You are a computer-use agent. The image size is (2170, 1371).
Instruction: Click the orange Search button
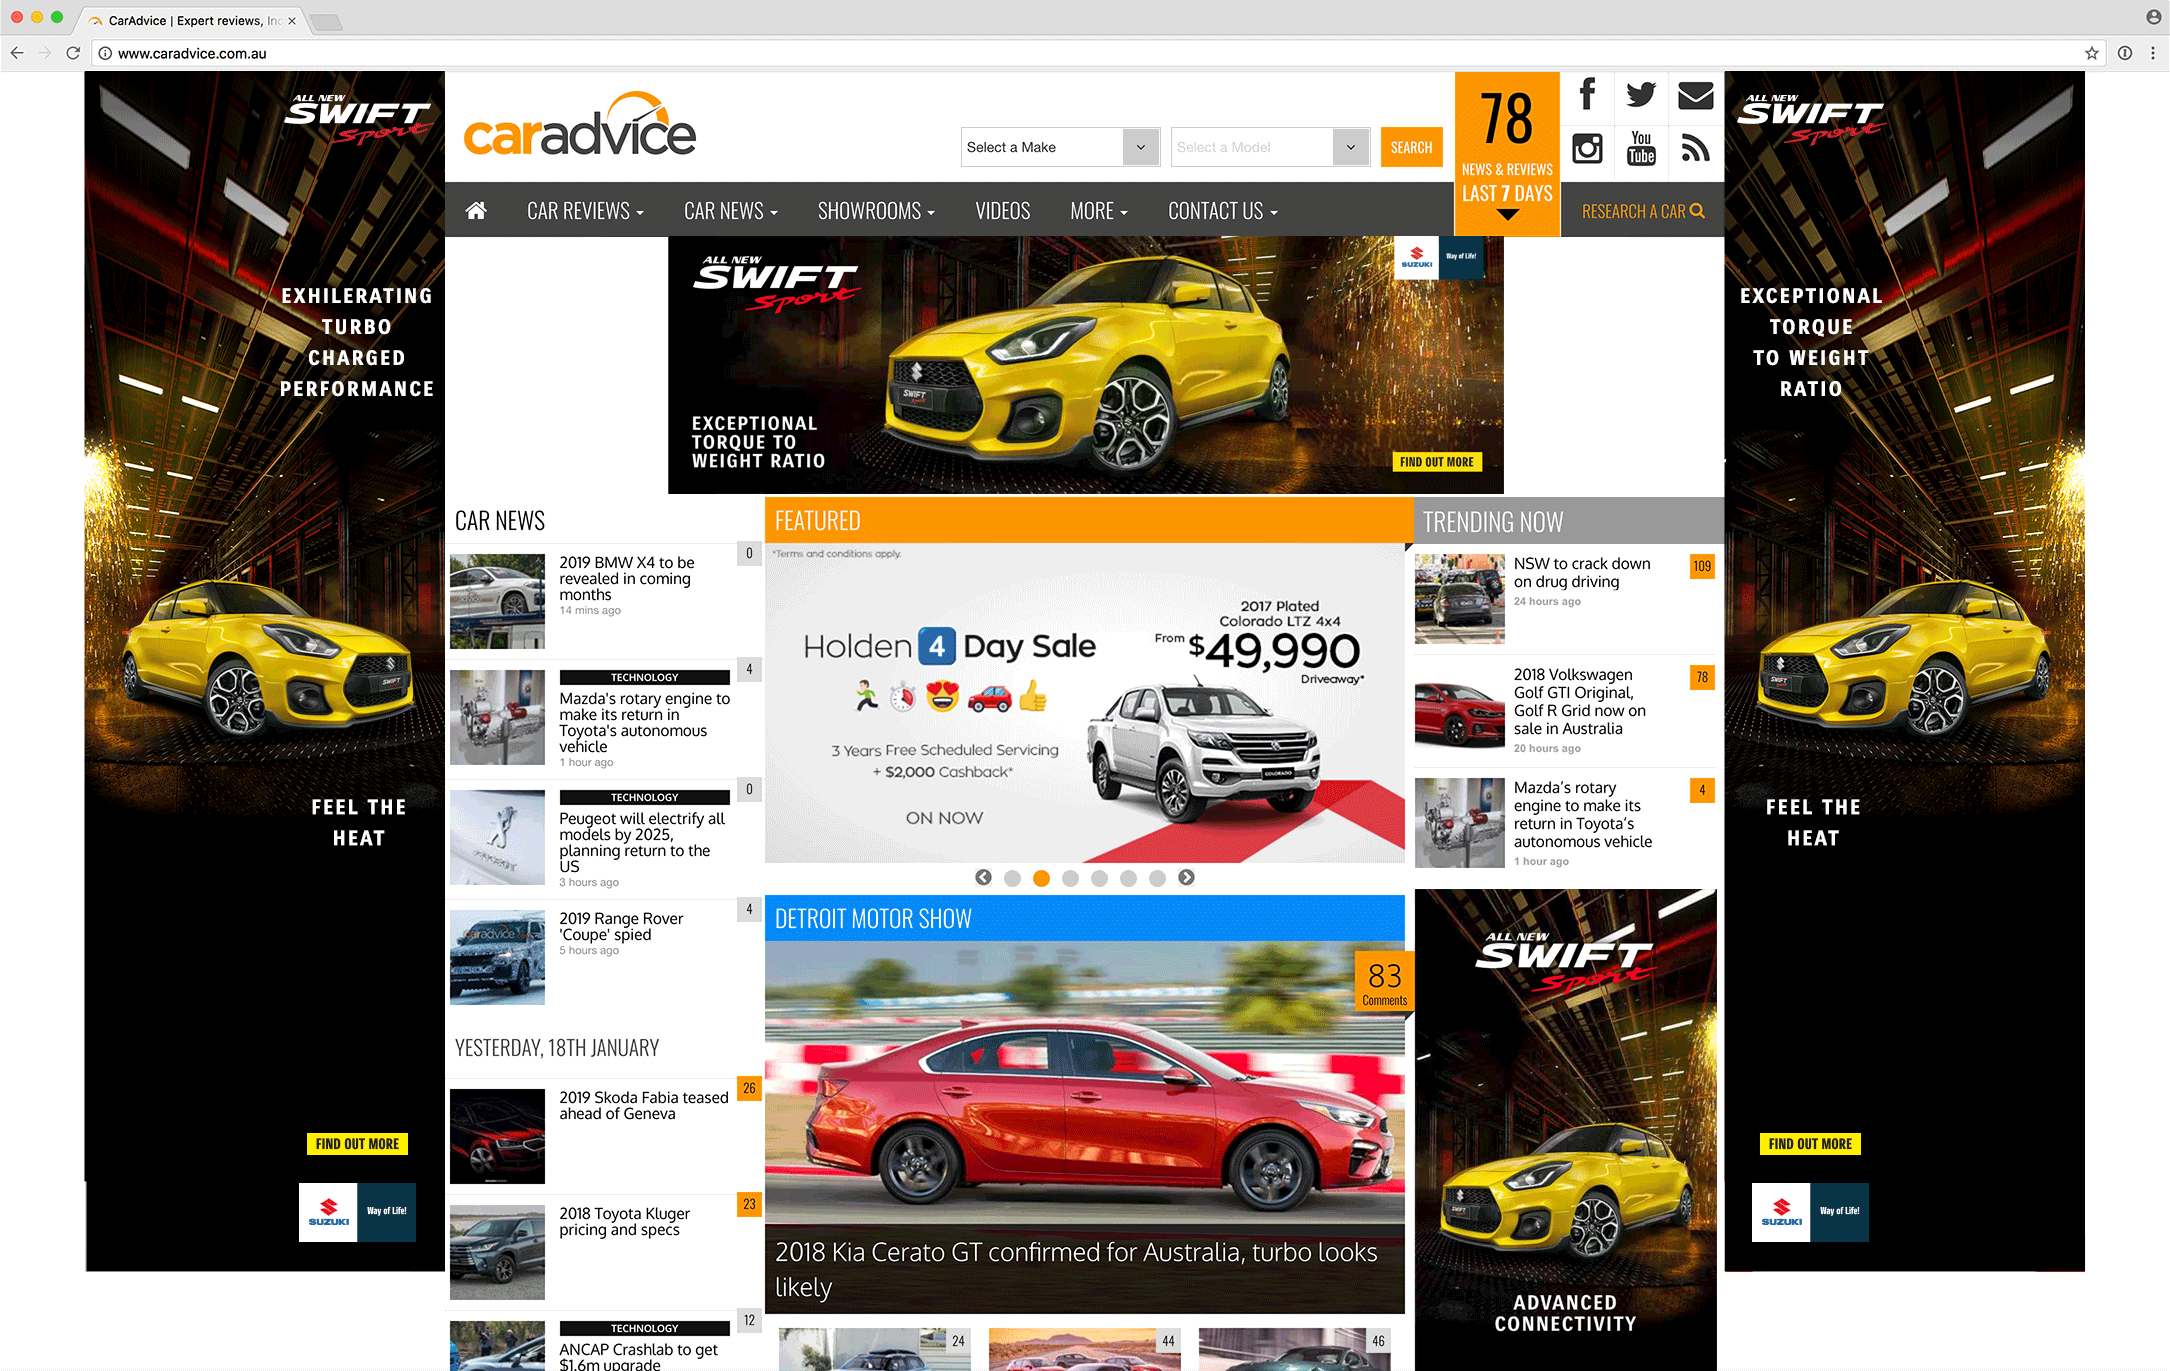pyautogui.click(x=1411, y=147)
